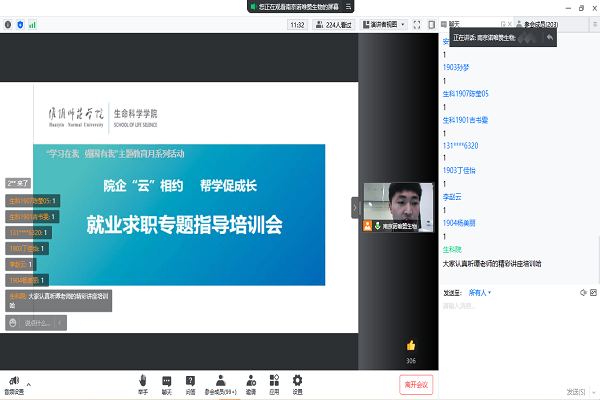
Task: Click the leave meeting (离开会议) button
Action: pos(415,384)
